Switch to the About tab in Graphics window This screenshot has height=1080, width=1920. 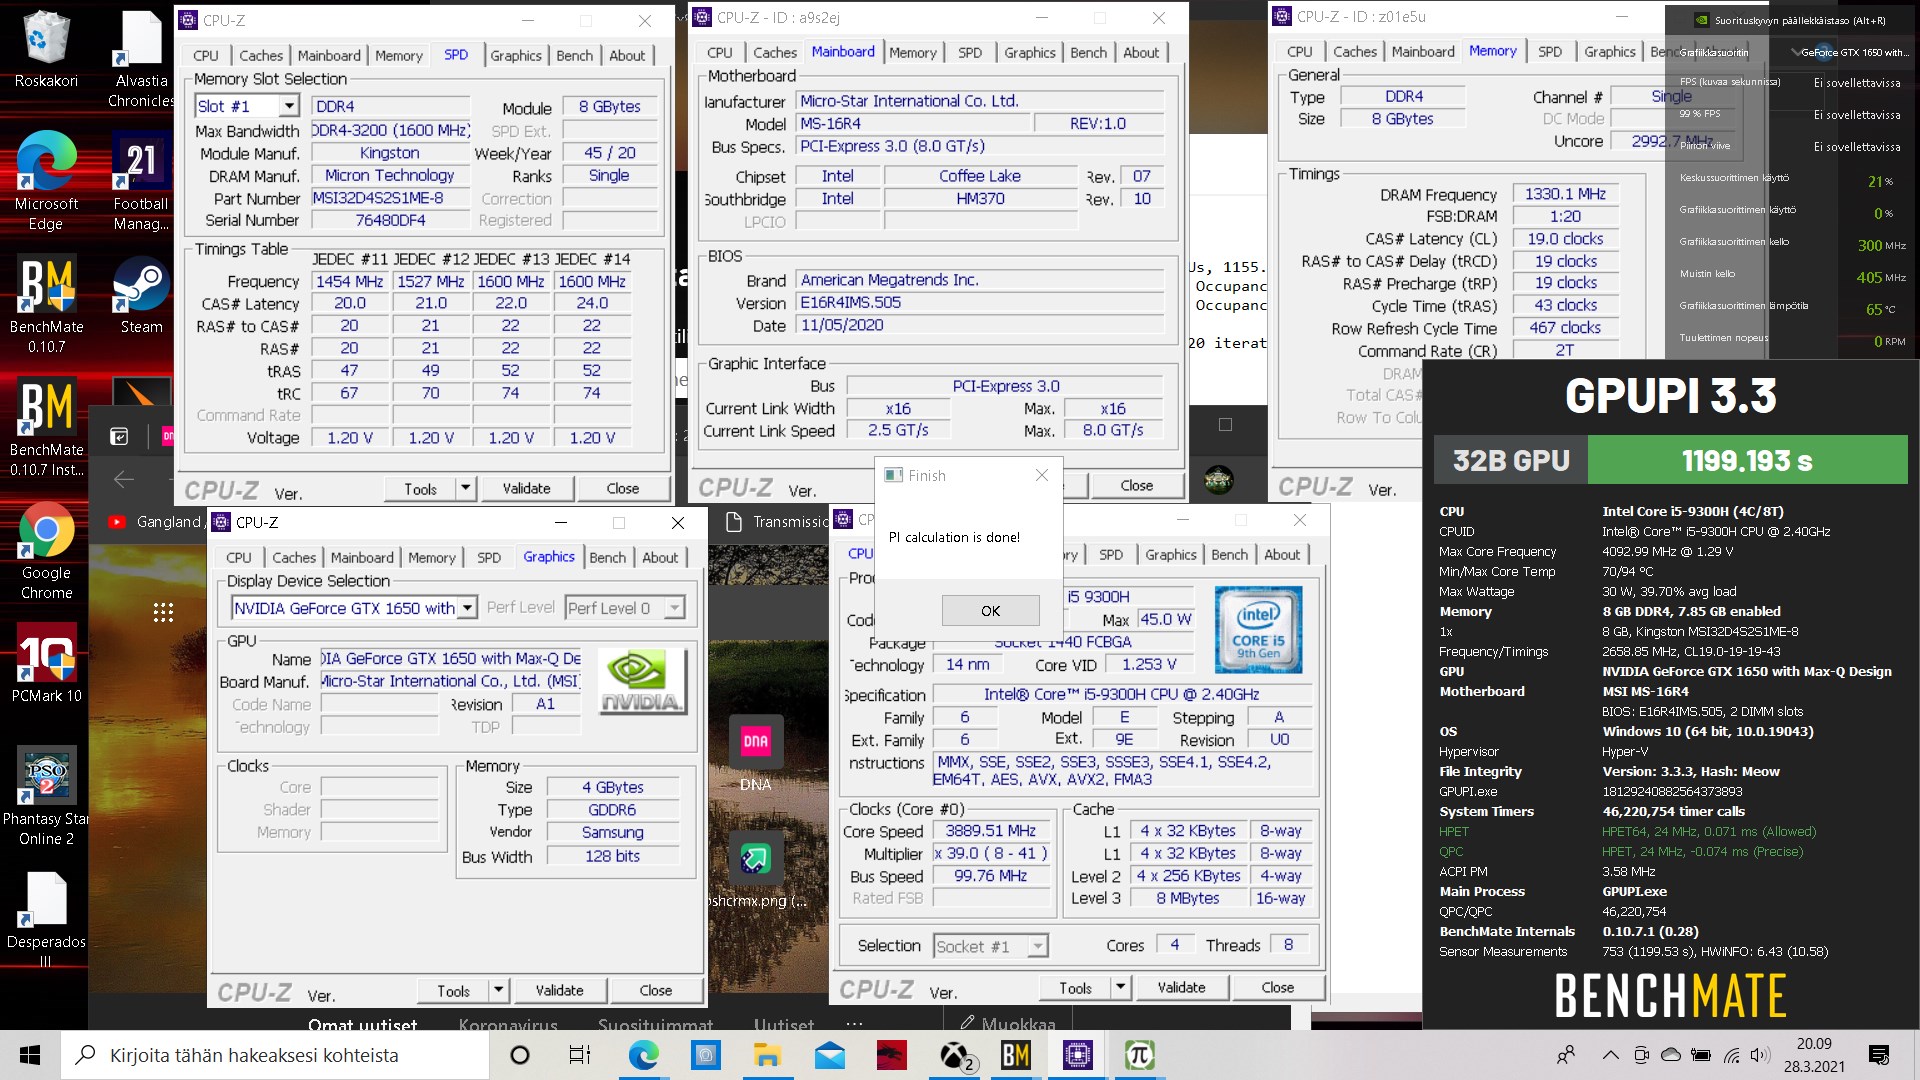point(660,558)
